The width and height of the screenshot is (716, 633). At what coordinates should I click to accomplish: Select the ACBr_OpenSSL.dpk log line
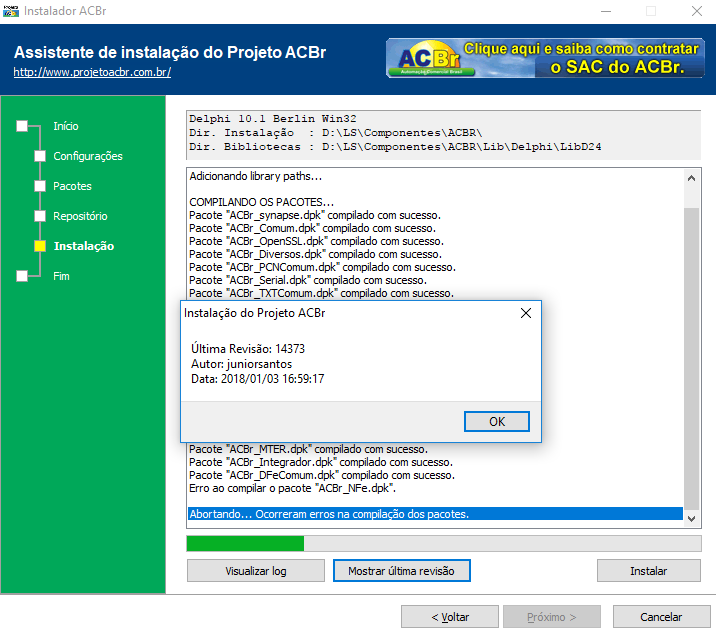pyautogui.click(x=316, y=241)
